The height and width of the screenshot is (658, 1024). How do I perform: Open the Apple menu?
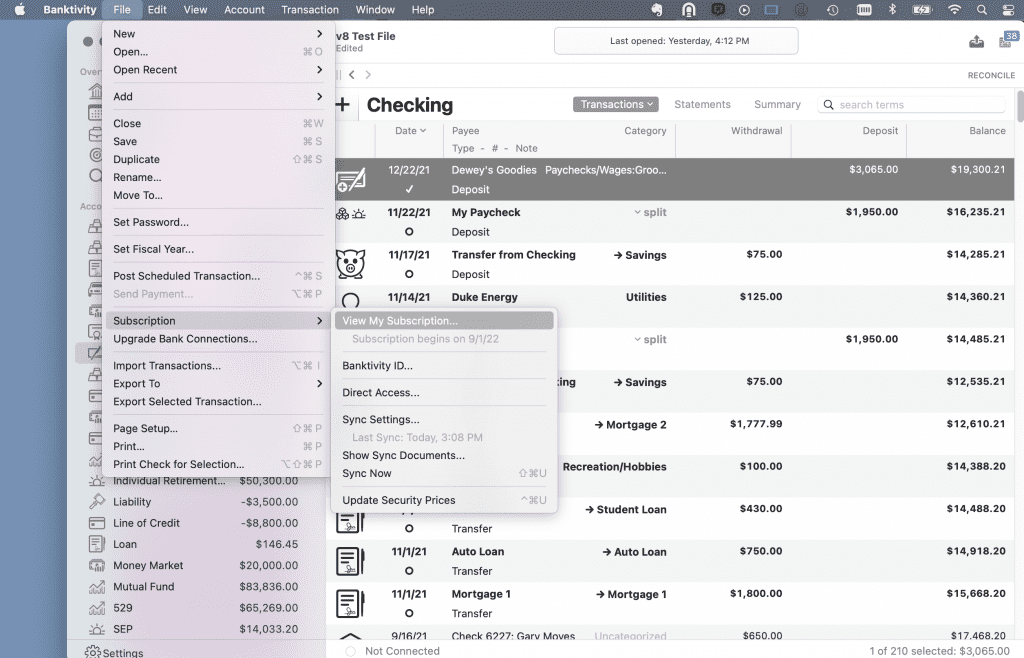pos(20,10)
